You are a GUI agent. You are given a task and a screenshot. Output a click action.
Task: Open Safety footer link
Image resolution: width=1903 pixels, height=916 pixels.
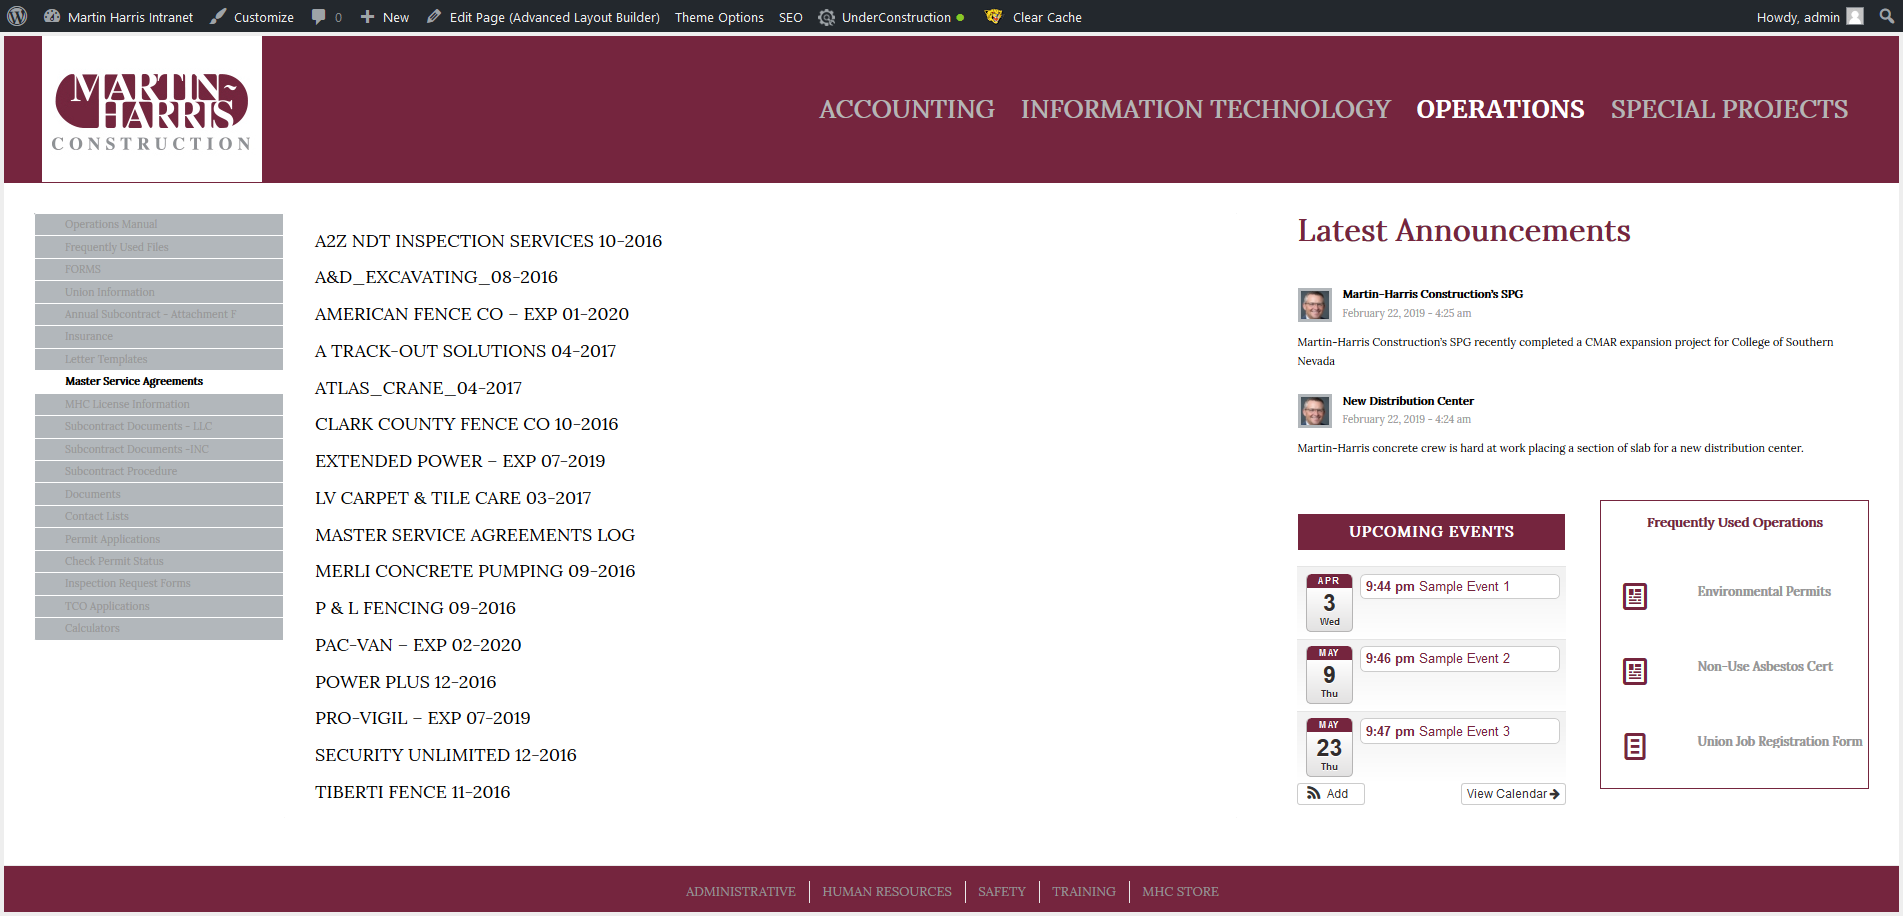pos(1002,892)
